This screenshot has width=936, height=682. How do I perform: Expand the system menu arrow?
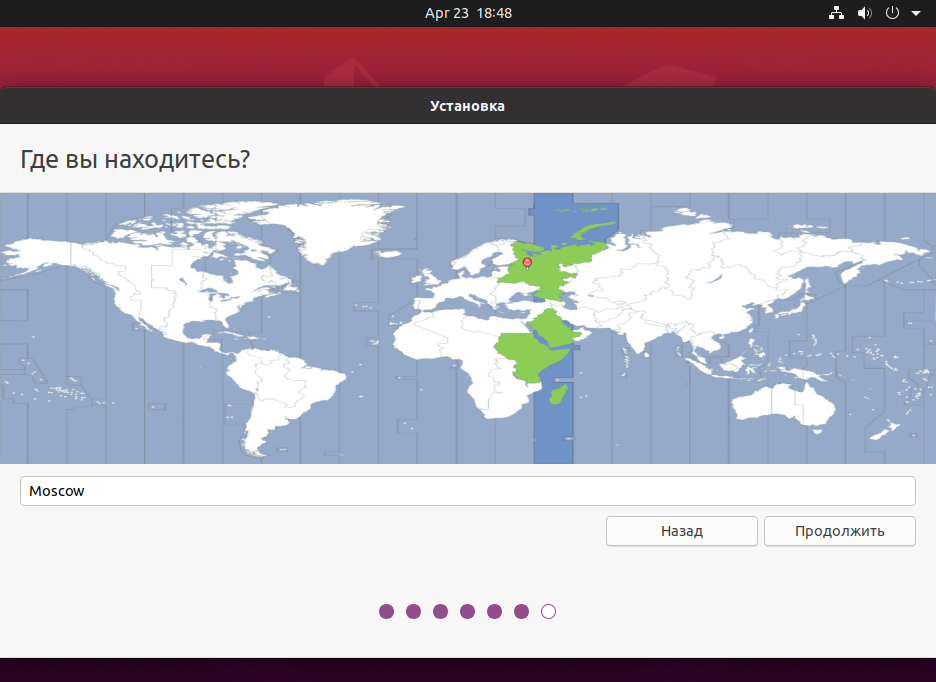[916, 13]
